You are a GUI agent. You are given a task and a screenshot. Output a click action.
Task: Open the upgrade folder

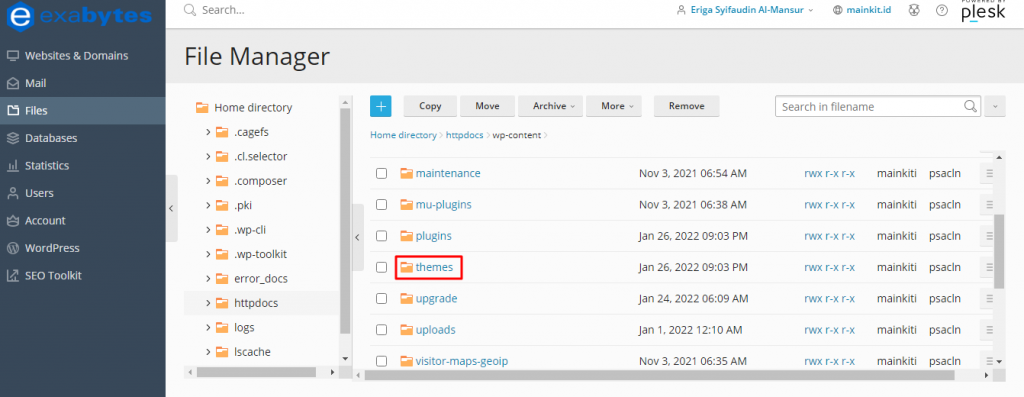tap(436, 298)
